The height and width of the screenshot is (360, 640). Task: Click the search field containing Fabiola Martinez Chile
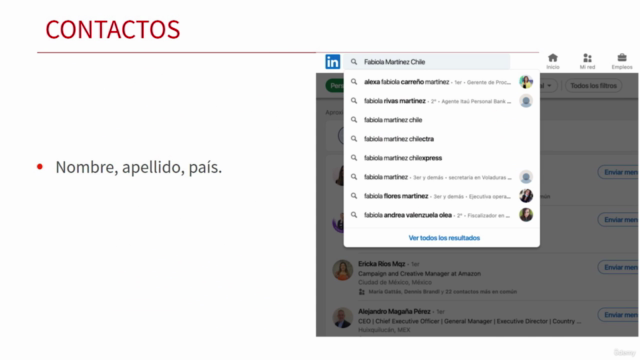pos(427,62)
